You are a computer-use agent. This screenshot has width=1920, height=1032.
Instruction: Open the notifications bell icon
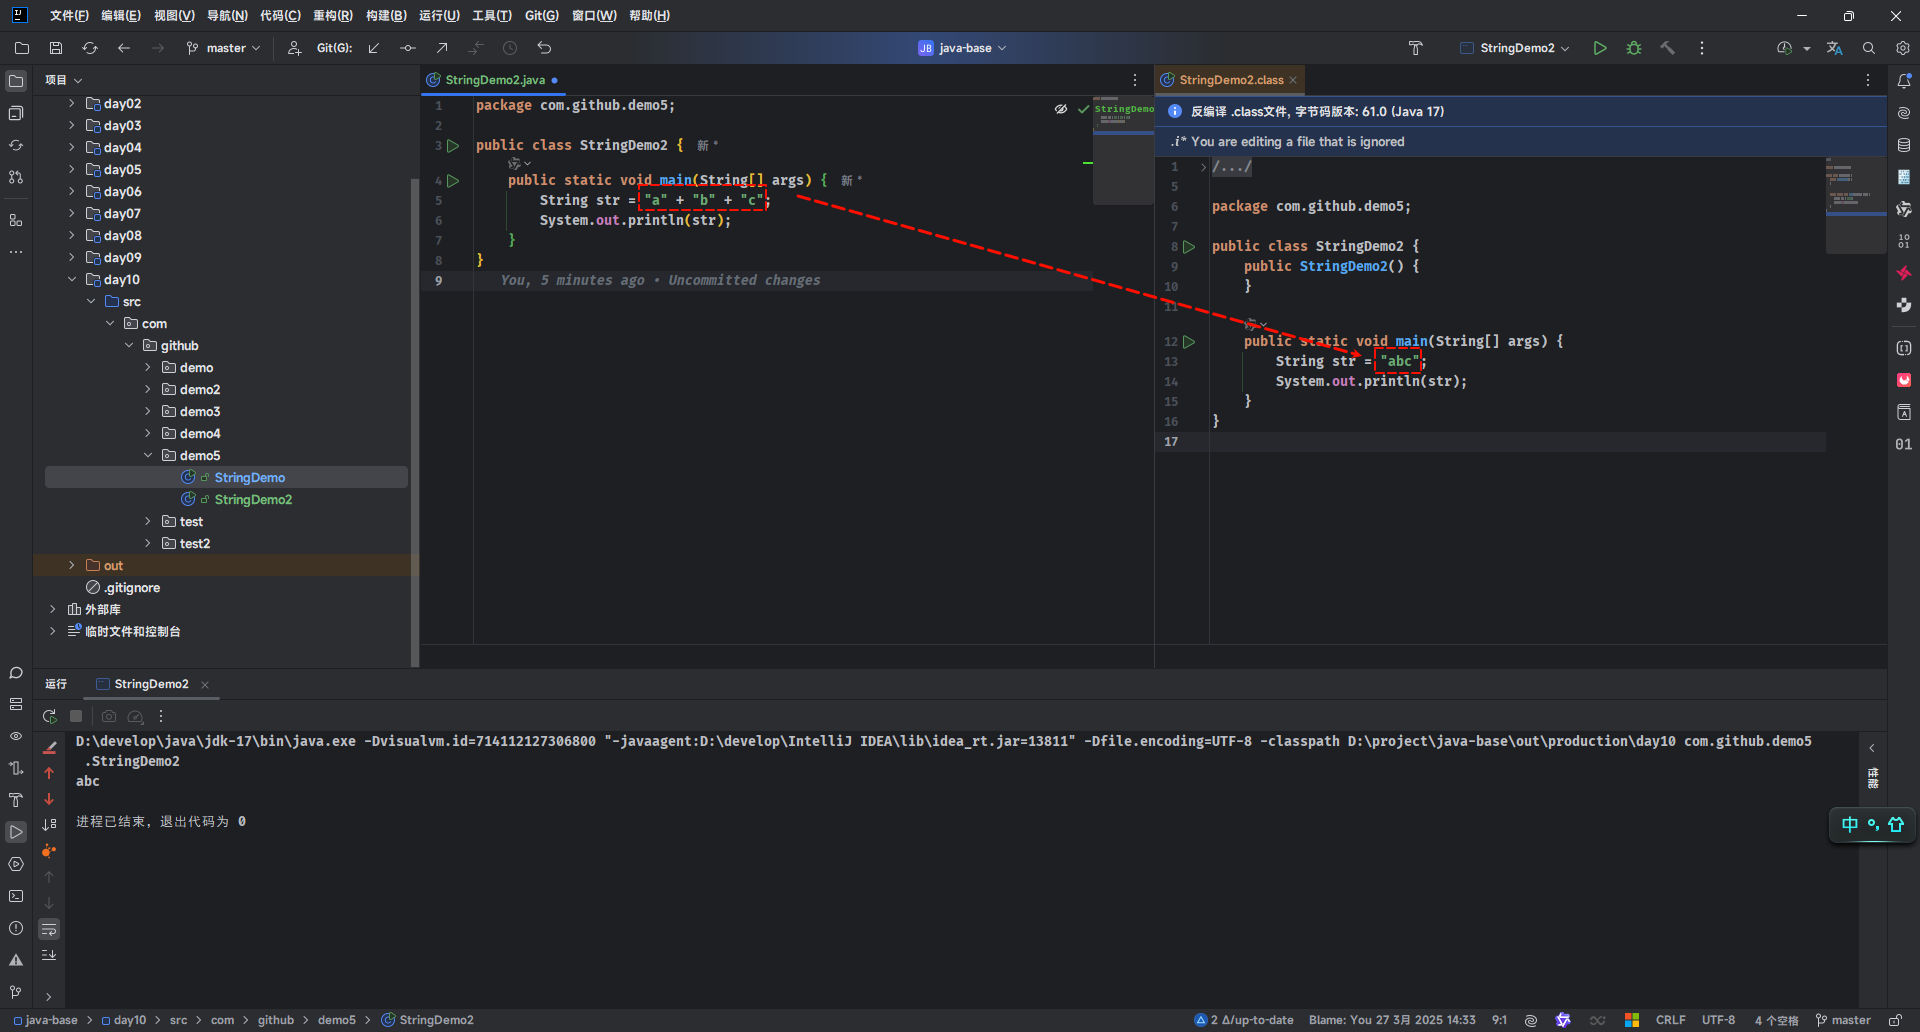click(1904, 81)
